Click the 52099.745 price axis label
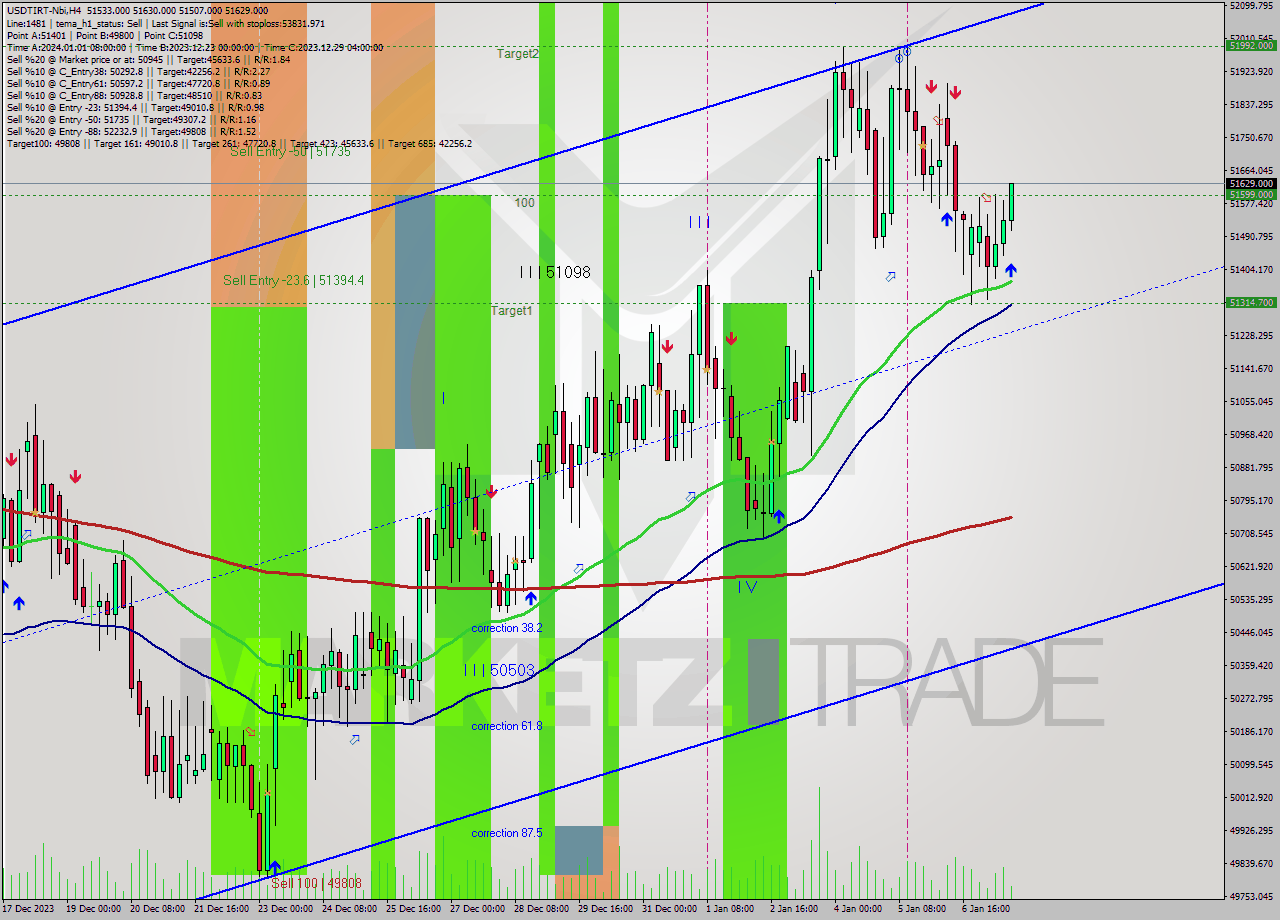 click(1251, 6)
